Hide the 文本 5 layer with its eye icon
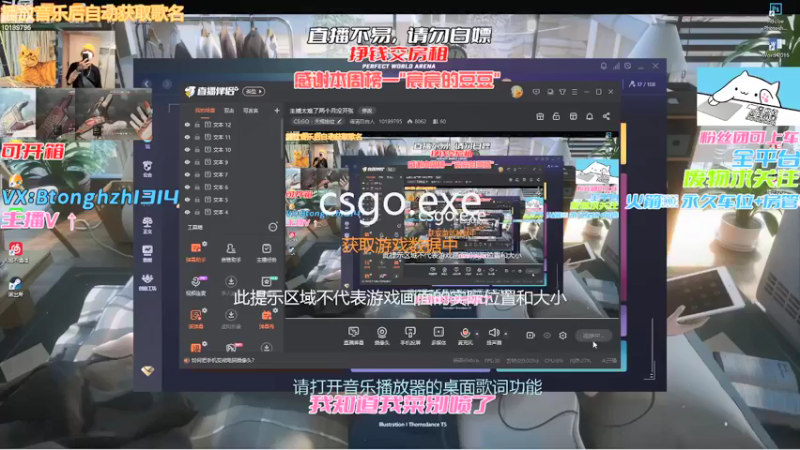 187,199
